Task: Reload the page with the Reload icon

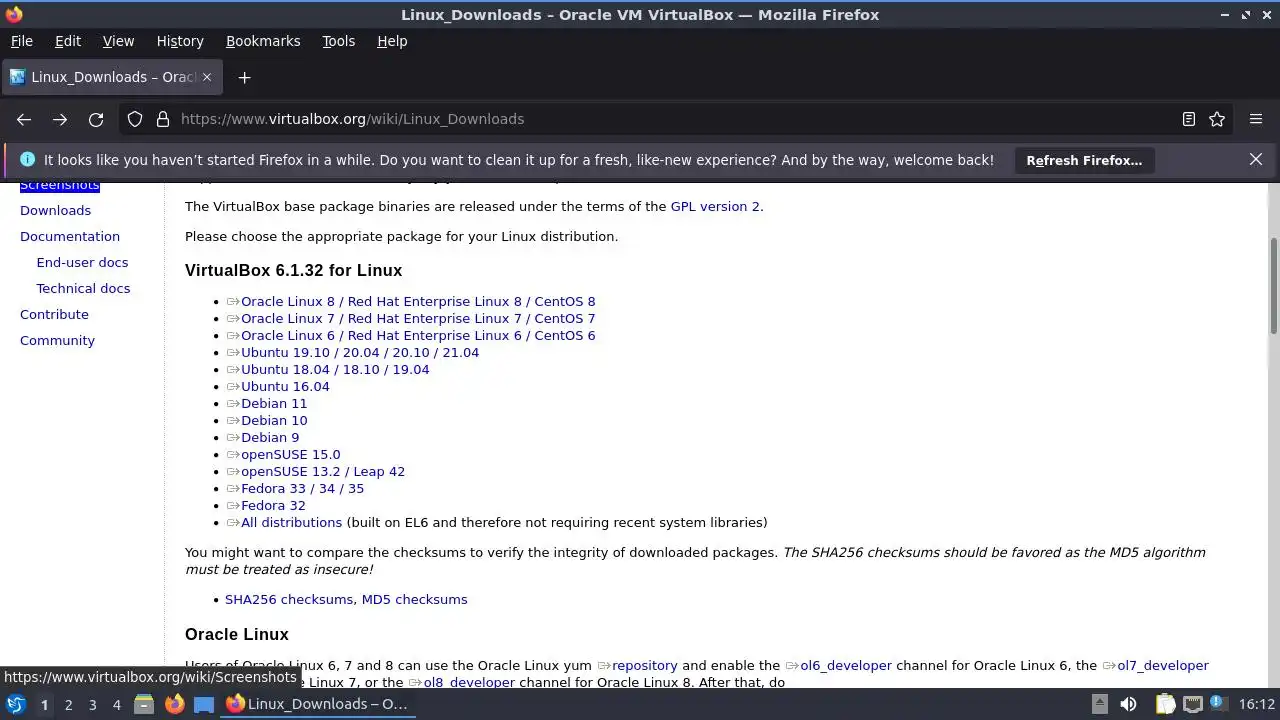Action: pyautogui.click(x=96, y=119)
